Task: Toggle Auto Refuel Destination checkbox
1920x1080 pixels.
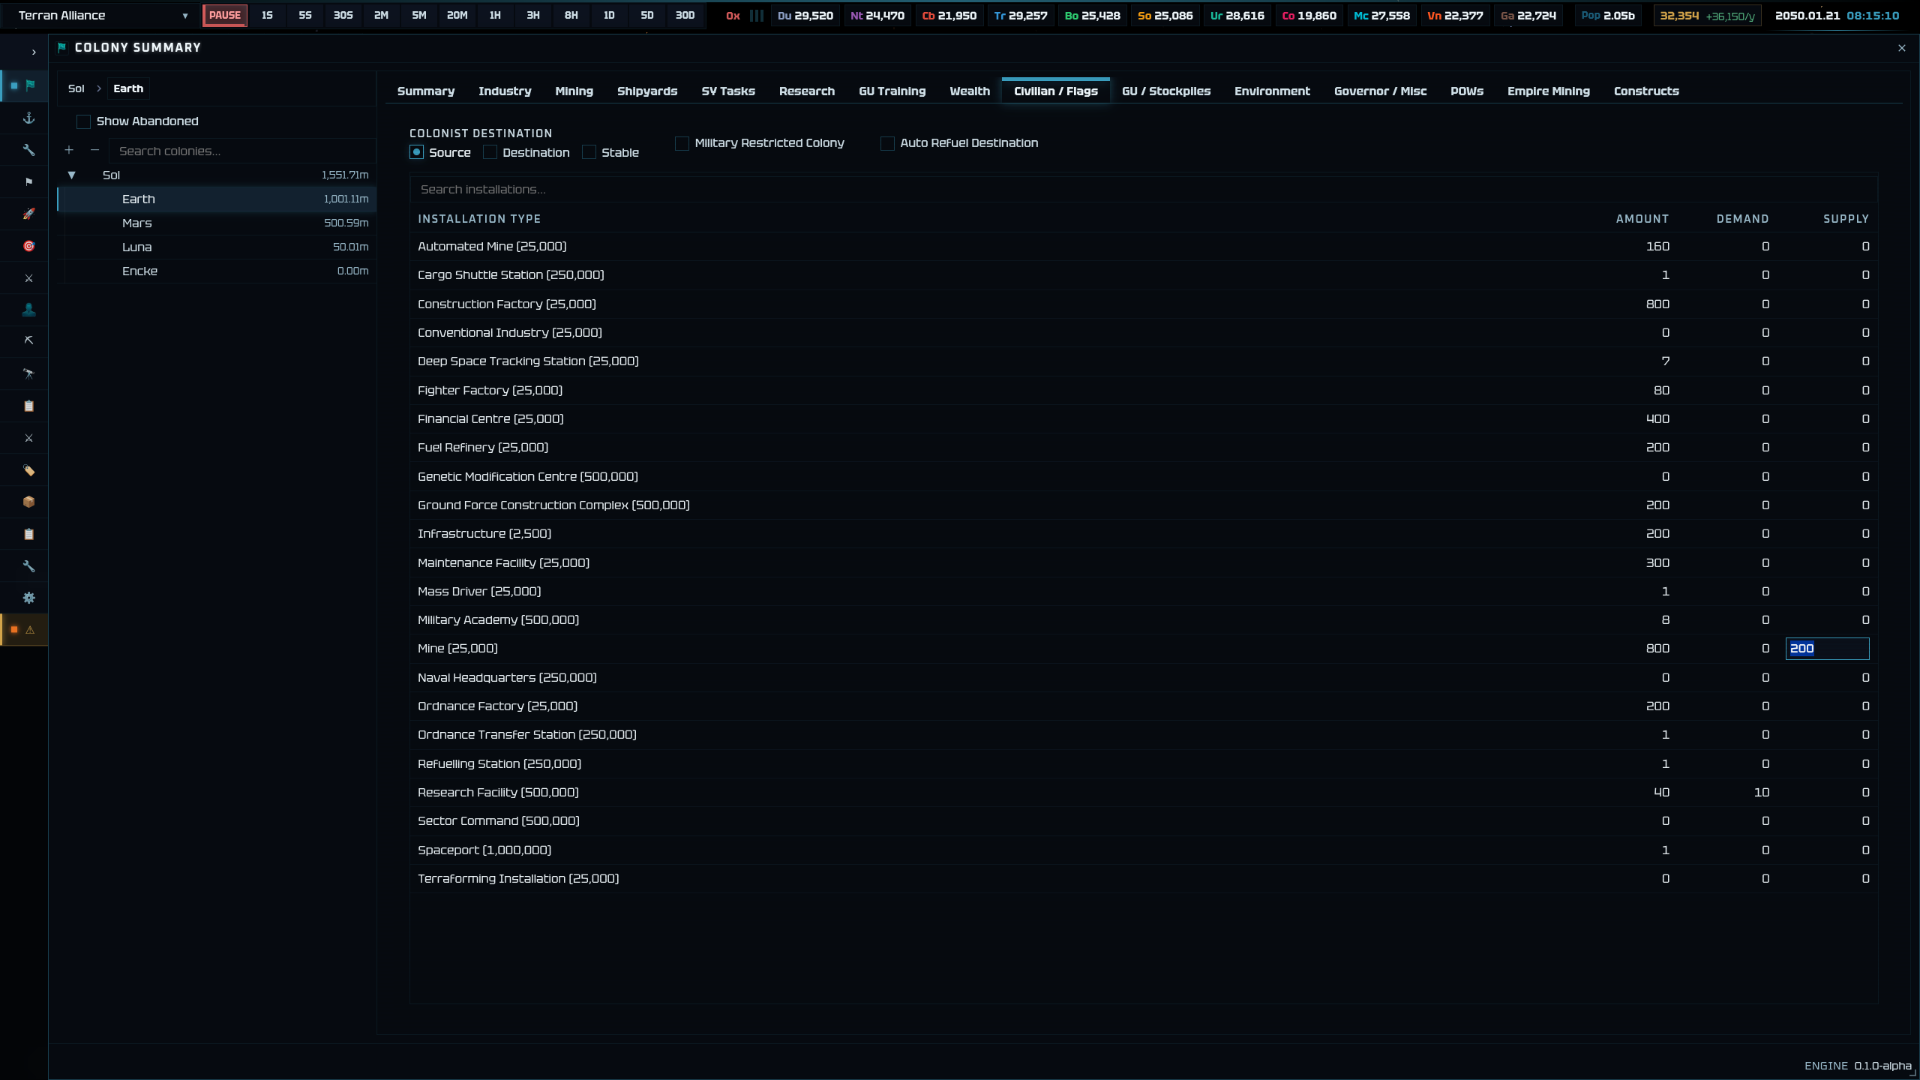Action: pyautogui.click(x=887, y=144)
